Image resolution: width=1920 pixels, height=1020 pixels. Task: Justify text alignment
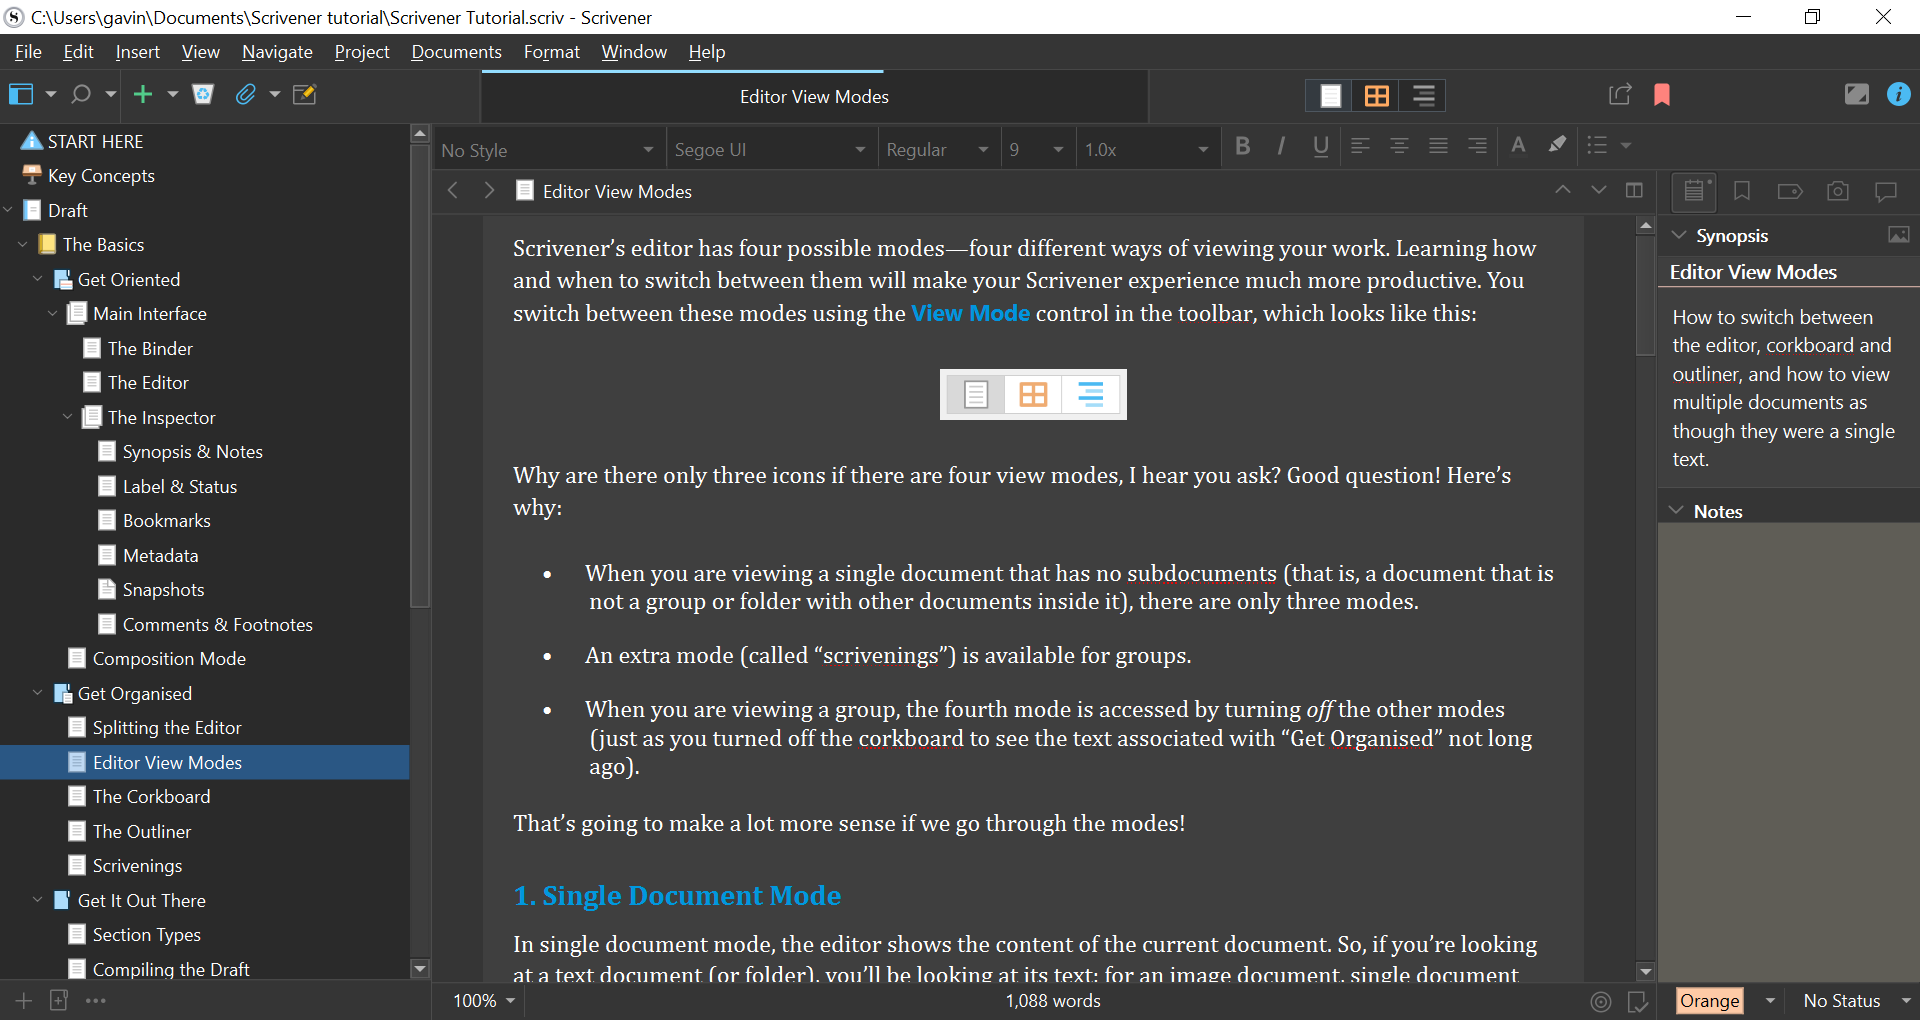tap(1438, 146)
